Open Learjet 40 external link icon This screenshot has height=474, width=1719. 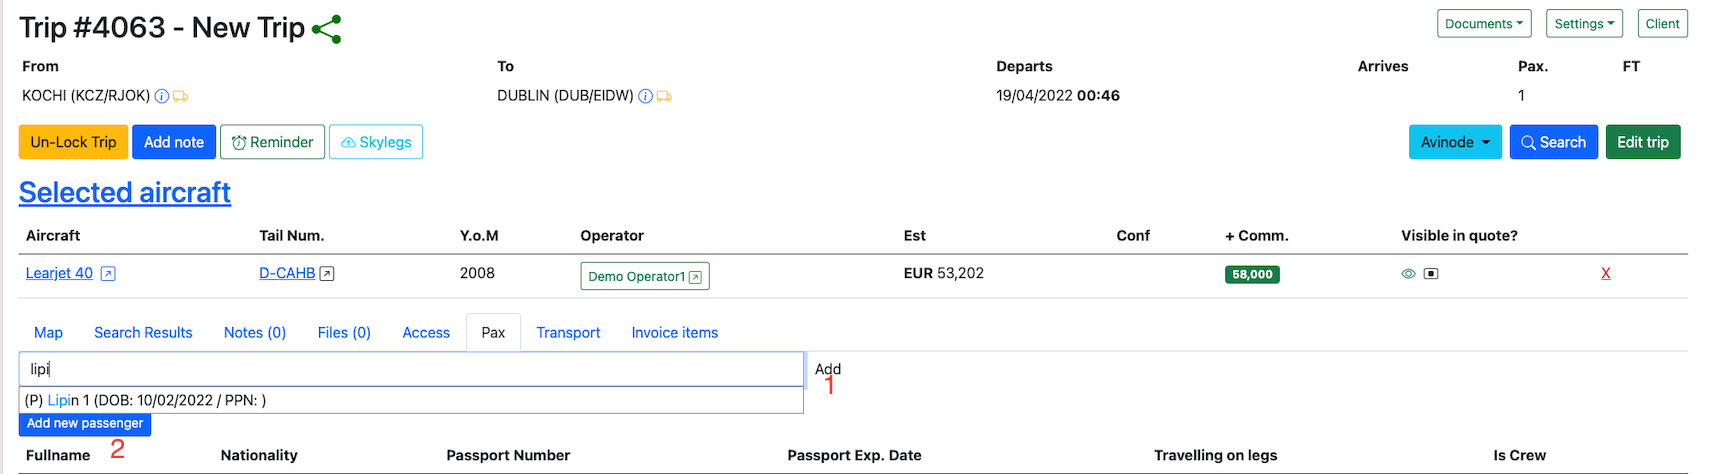108,274
